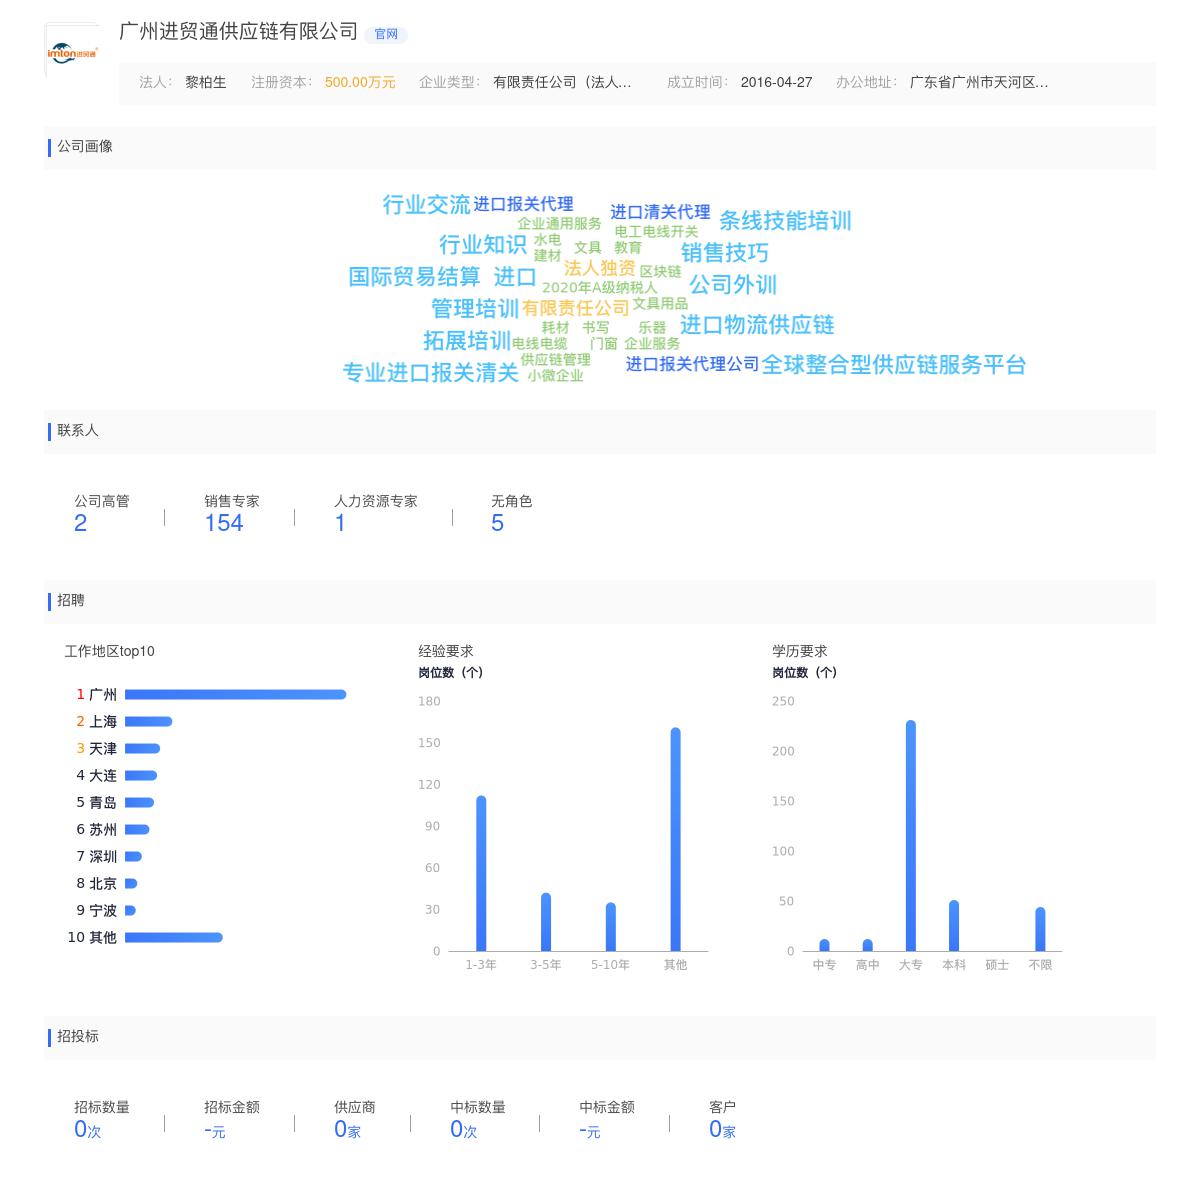Click the 招标数量 value 0次
This screenshot has height=1188, width=1200.
(x=88, y=1130)
